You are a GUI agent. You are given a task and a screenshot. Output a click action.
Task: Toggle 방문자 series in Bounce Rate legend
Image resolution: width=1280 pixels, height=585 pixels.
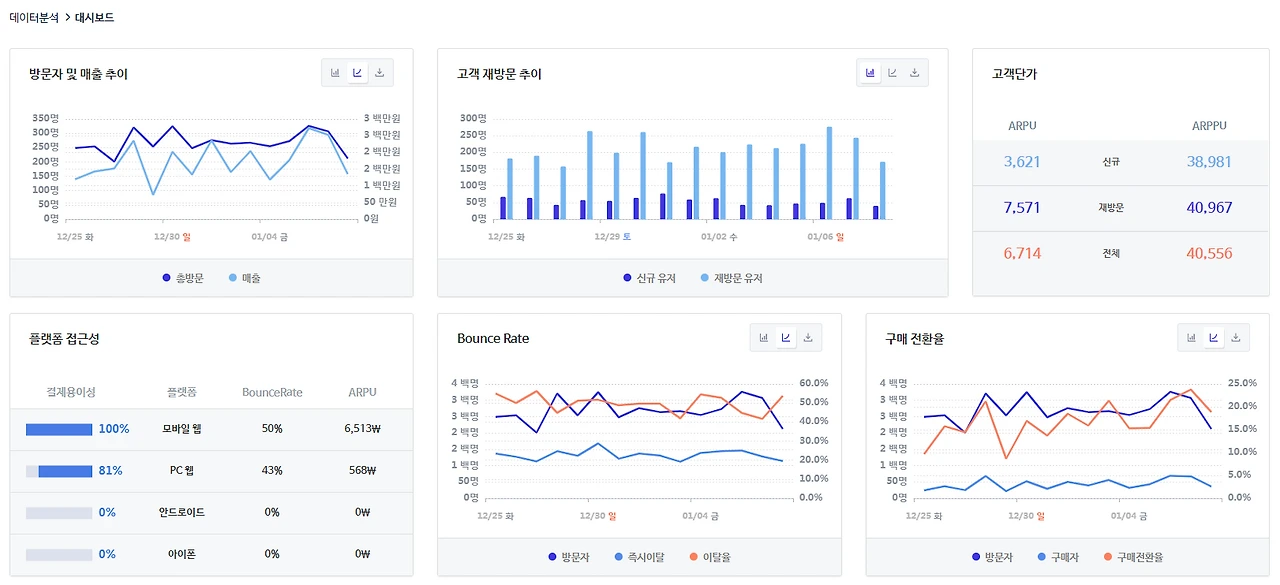tap(569, 557)
